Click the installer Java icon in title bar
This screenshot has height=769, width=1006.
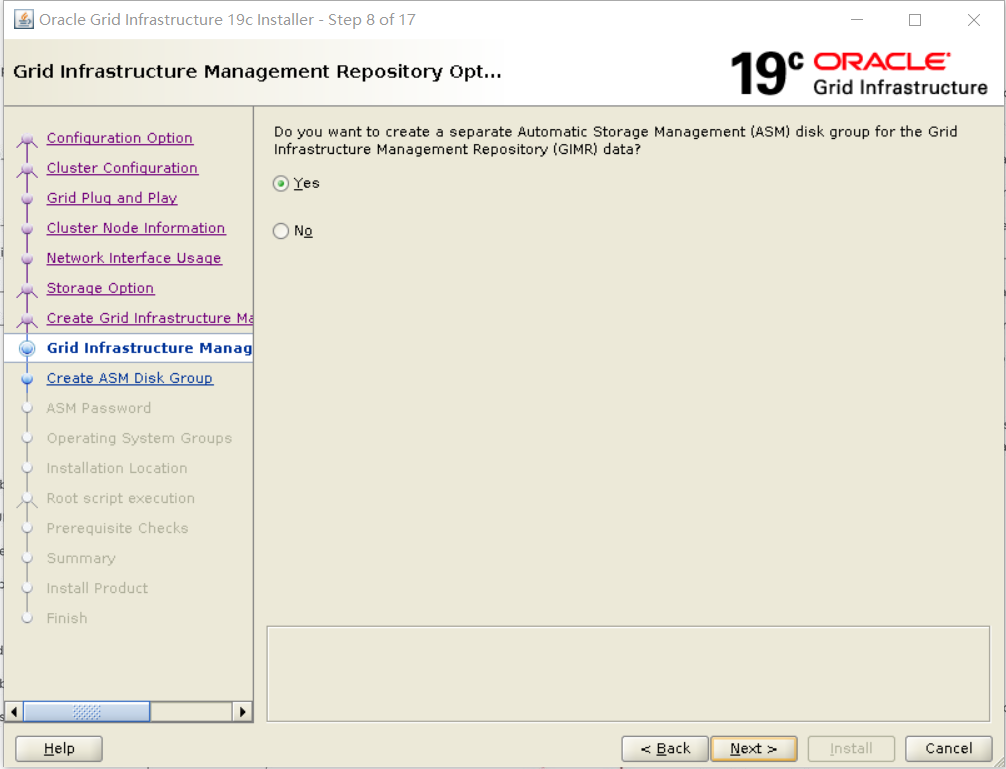(x=24, y=20)
